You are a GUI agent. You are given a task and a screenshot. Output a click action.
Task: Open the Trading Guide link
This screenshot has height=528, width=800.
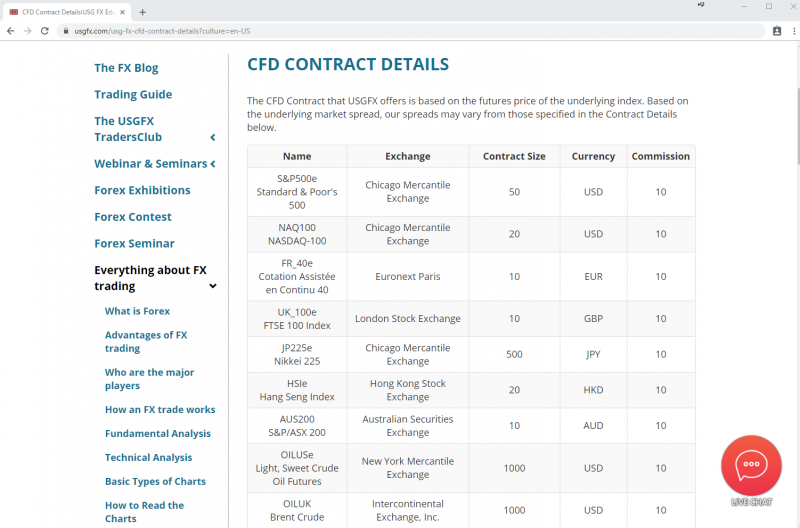point(133,94)
